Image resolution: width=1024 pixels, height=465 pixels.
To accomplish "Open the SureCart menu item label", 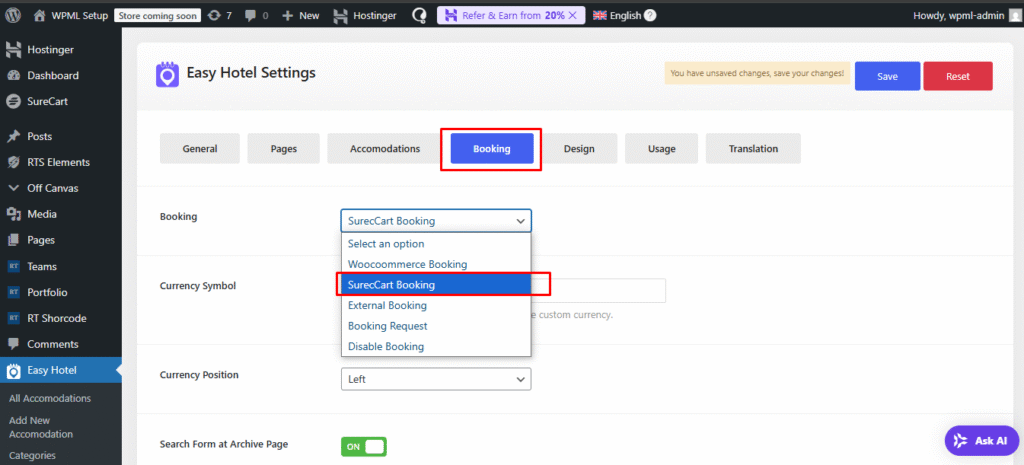I will tap(48, 101).
